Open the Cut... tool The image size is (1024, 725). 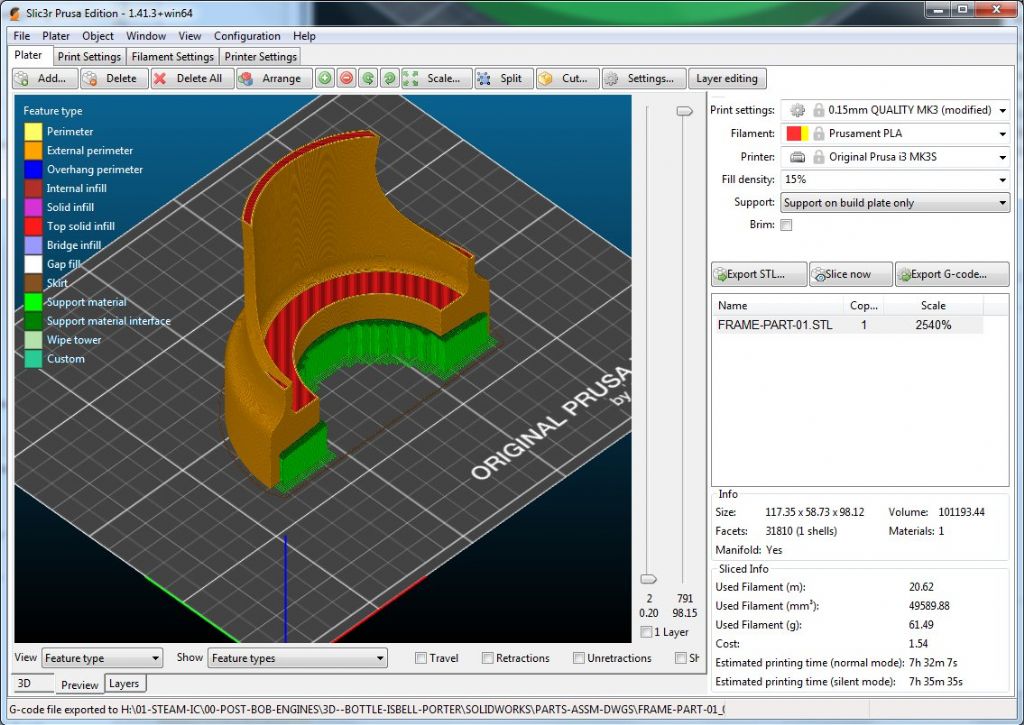pyautogui.click(x=567, y=78)
